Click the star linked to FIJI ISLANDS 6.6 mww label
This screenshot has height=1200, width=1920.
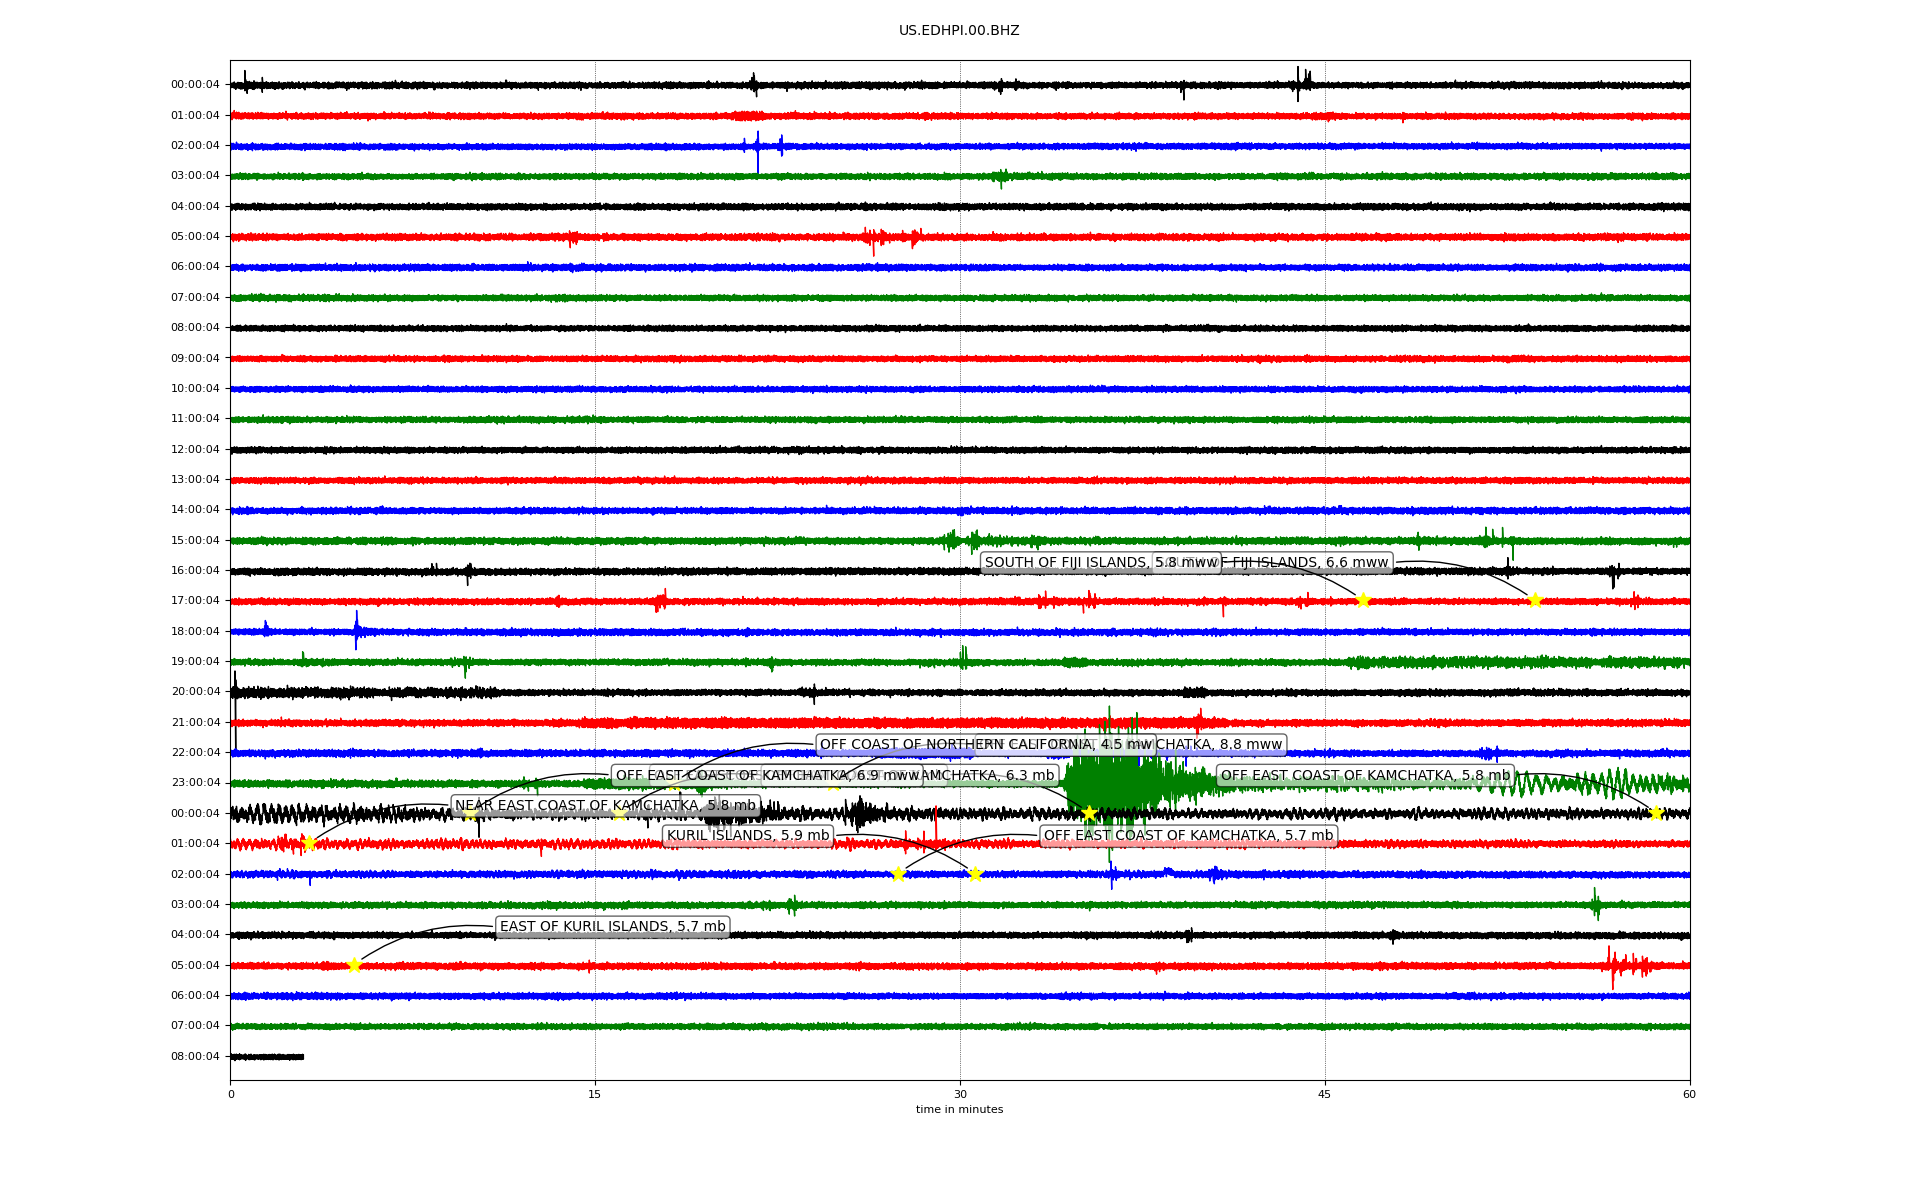click(x=1535, y=600)
